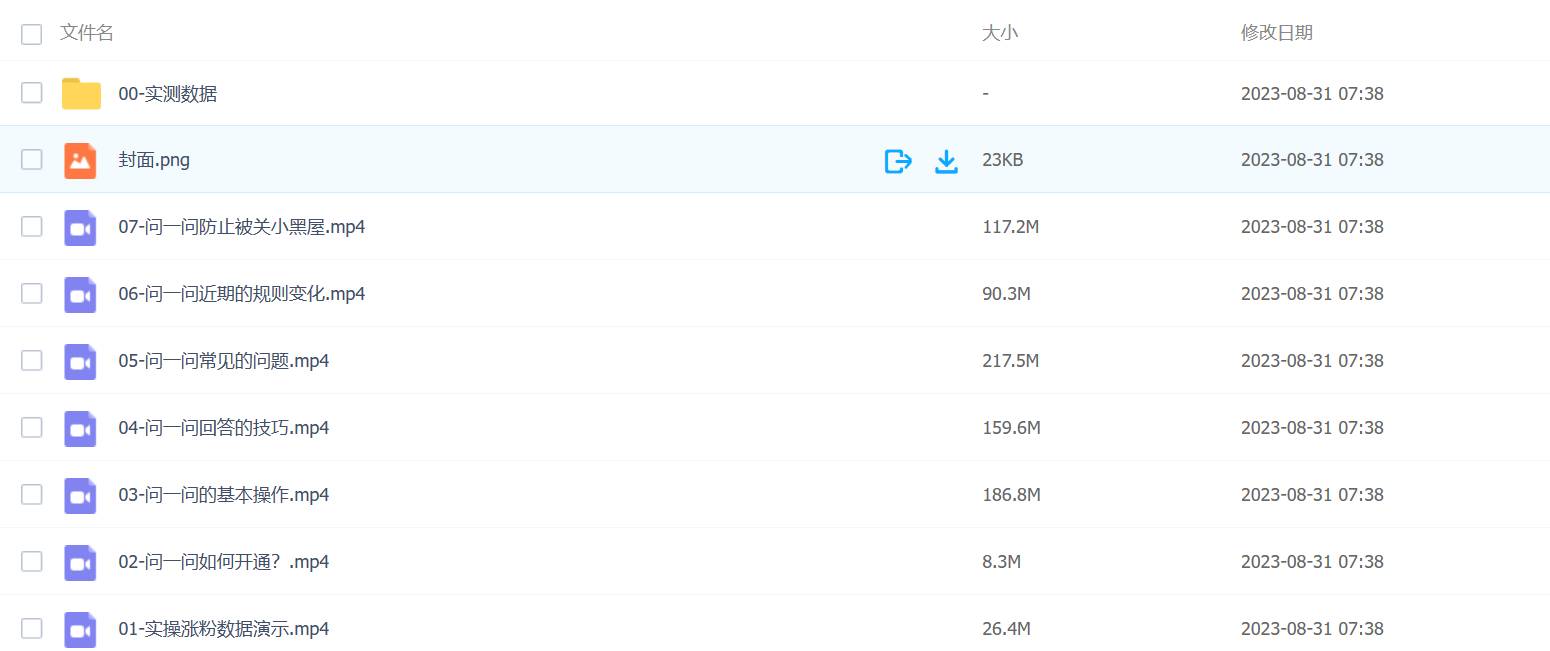Click video icon for 04-问一问回答的技巧.mp4
This screenshot has width=1550, height=651.
coord(80,428)
